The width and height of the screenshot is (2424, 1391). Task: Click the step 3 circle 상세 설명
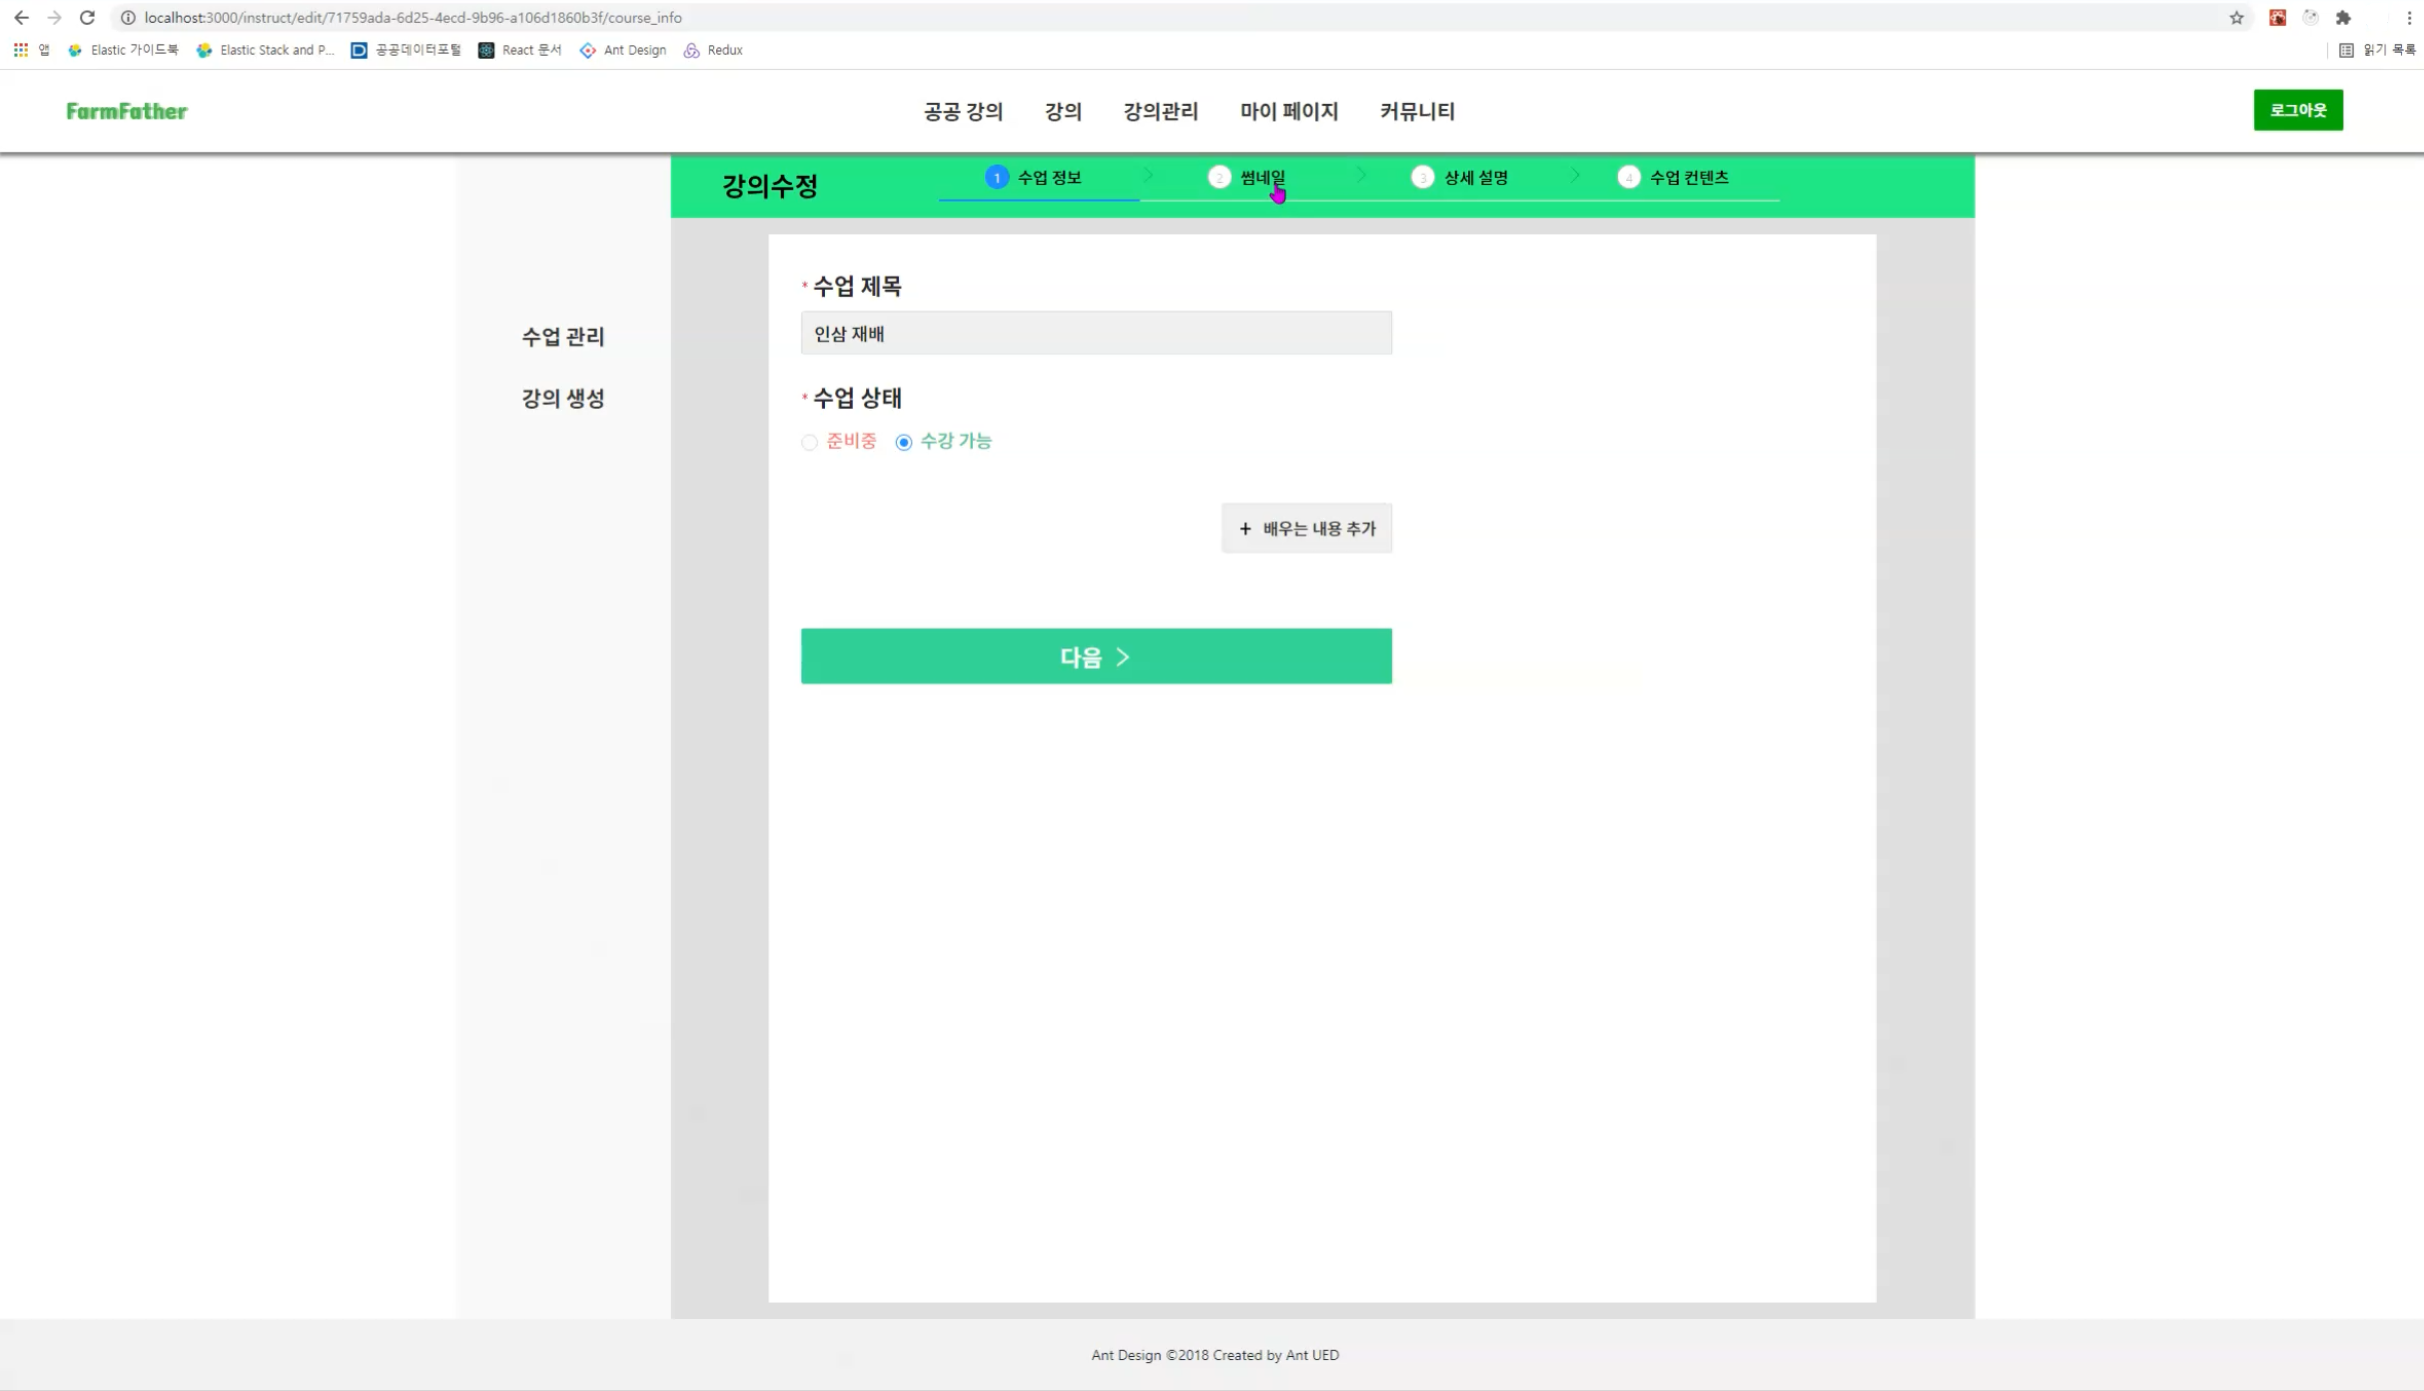point(1422,177)
